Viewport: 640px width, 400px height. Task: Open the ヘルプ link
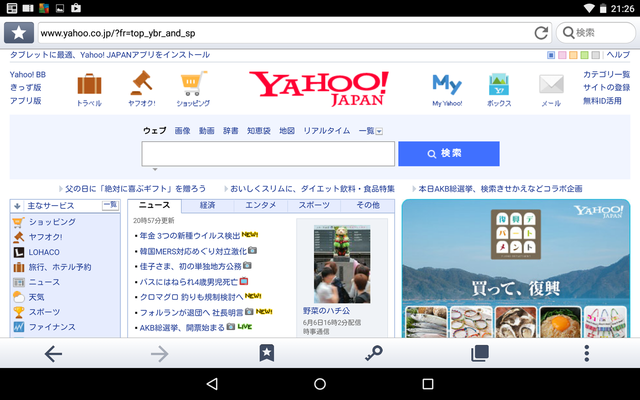618,55
